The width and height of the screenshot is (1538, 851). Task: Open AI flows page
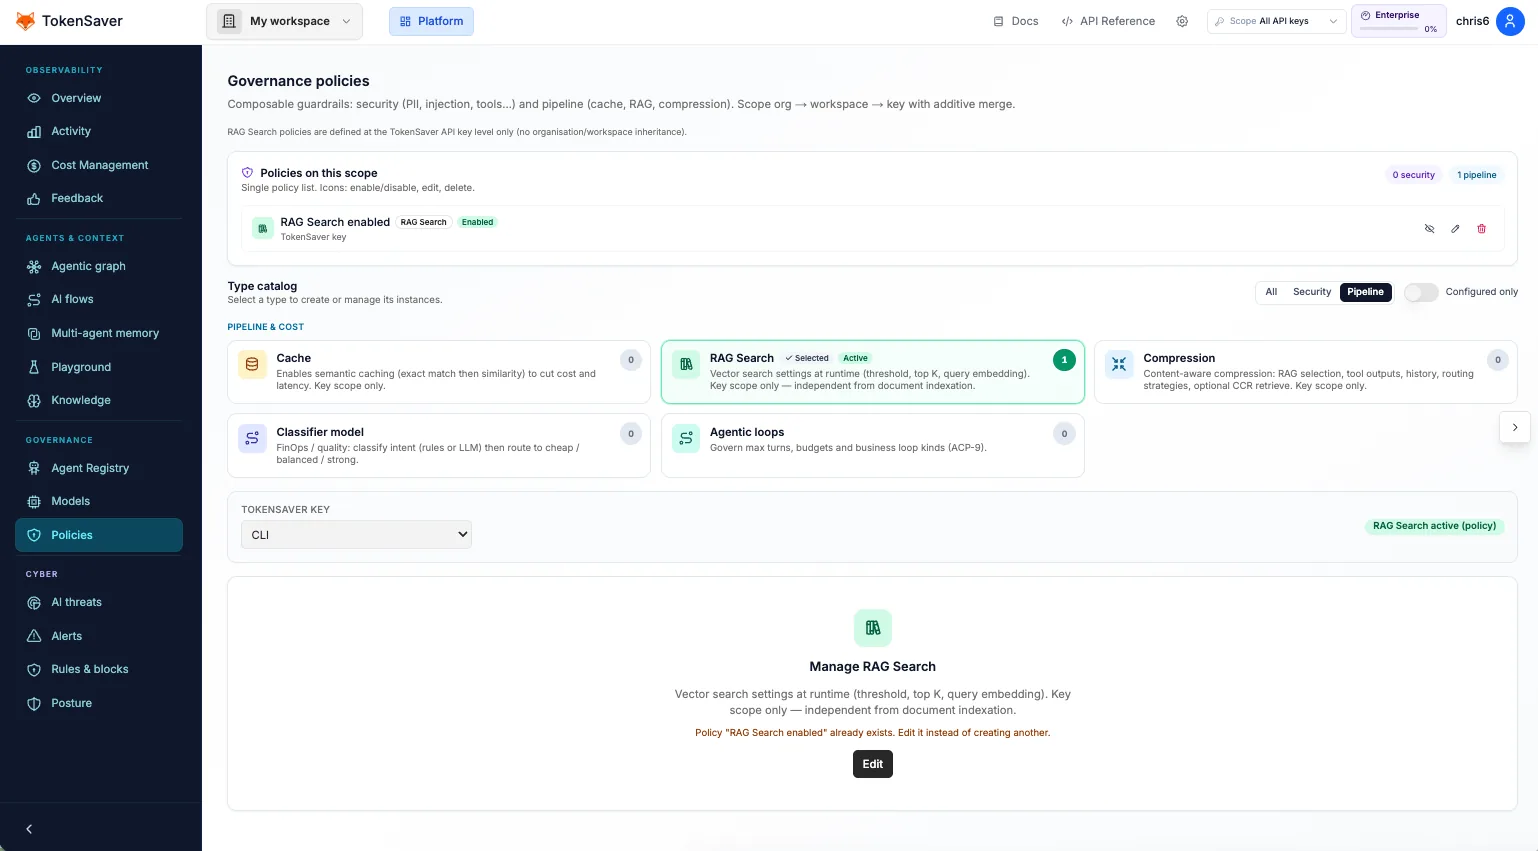click(99, 299)
